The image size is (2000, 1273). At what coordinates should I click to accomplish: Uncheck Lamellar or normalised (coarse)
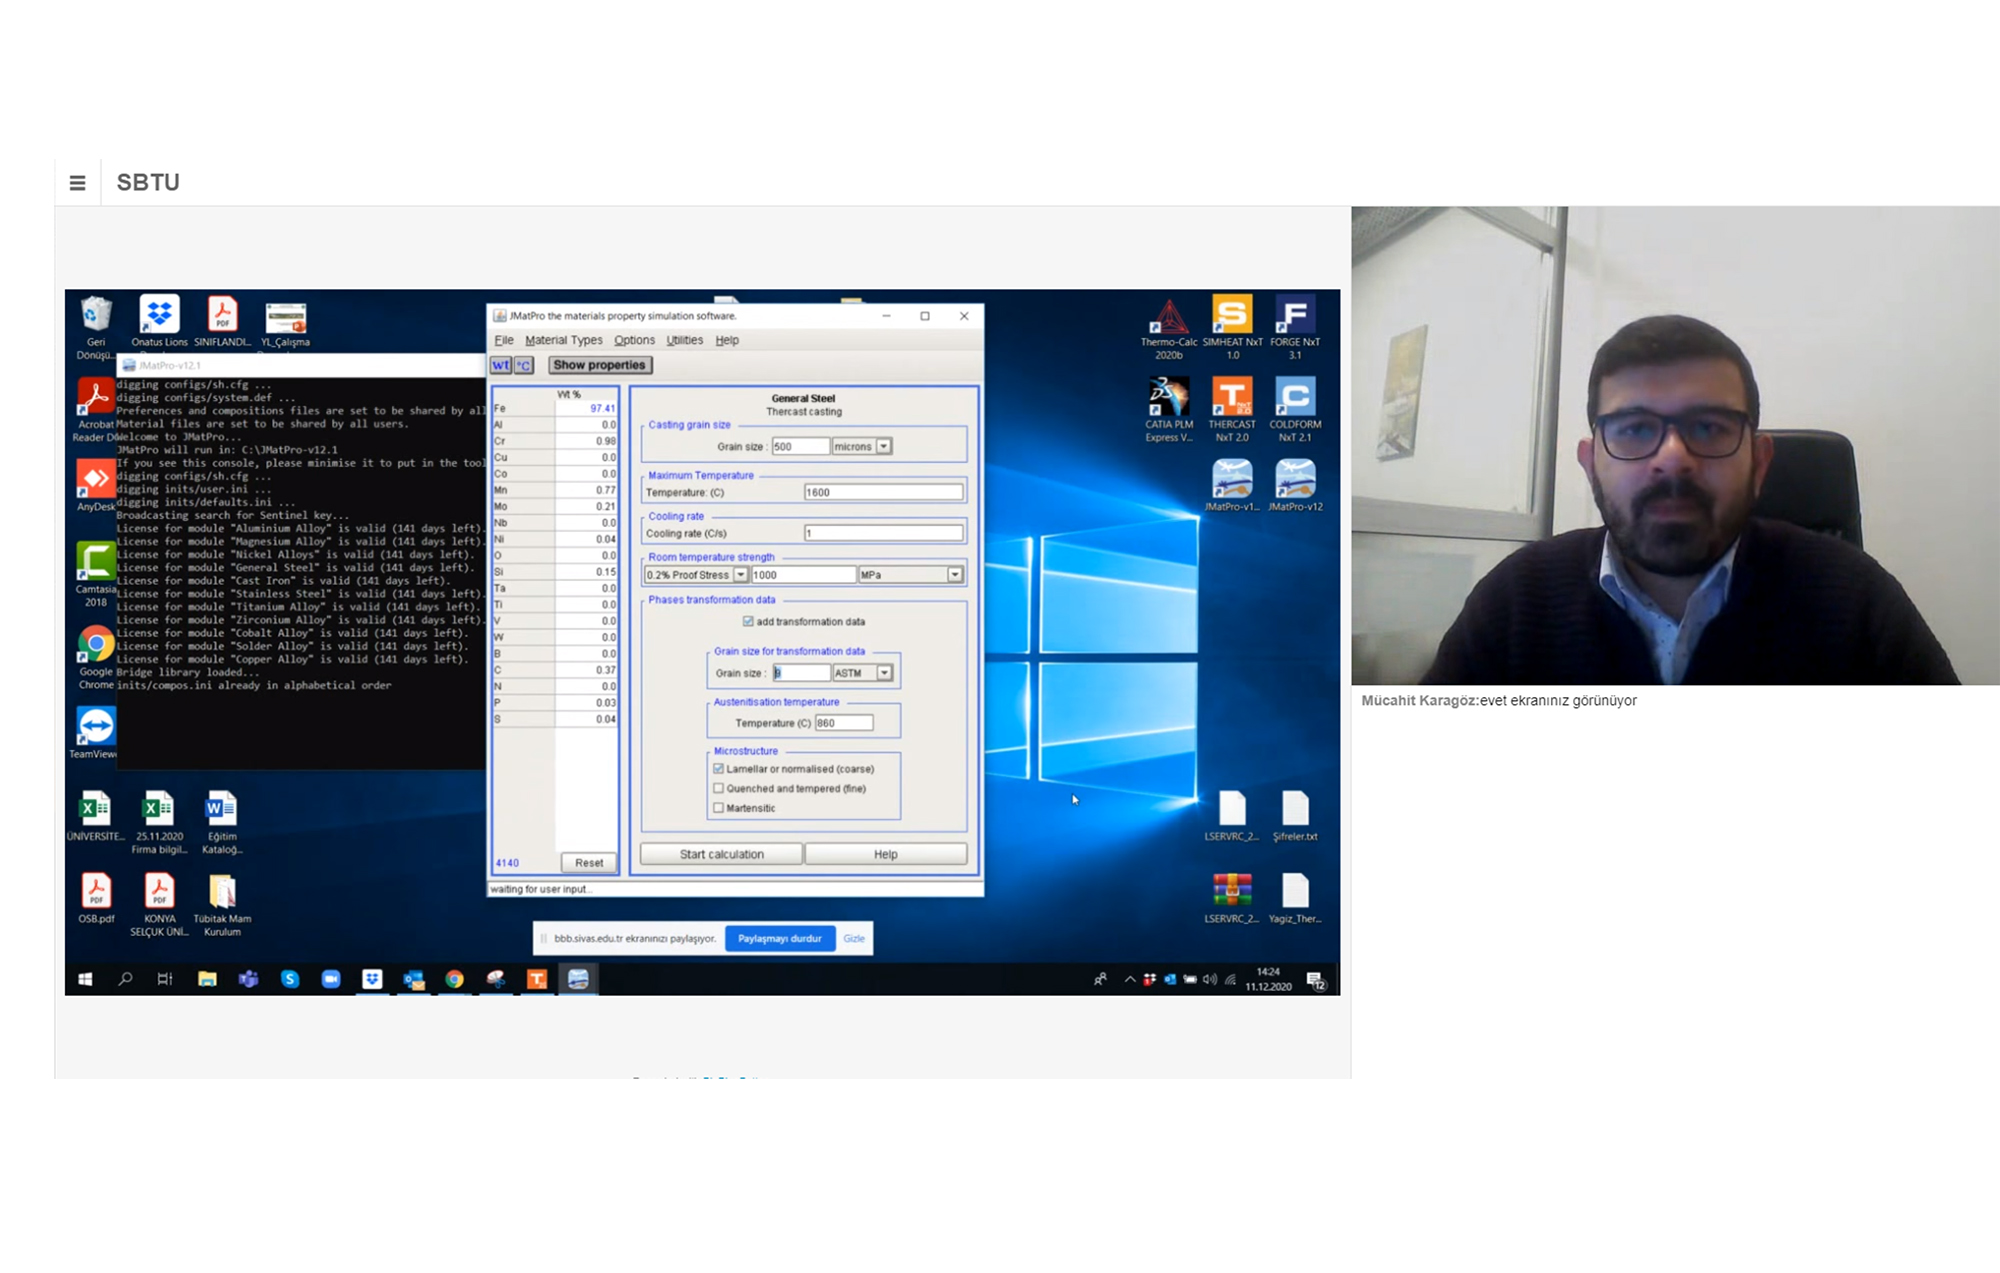718,769
